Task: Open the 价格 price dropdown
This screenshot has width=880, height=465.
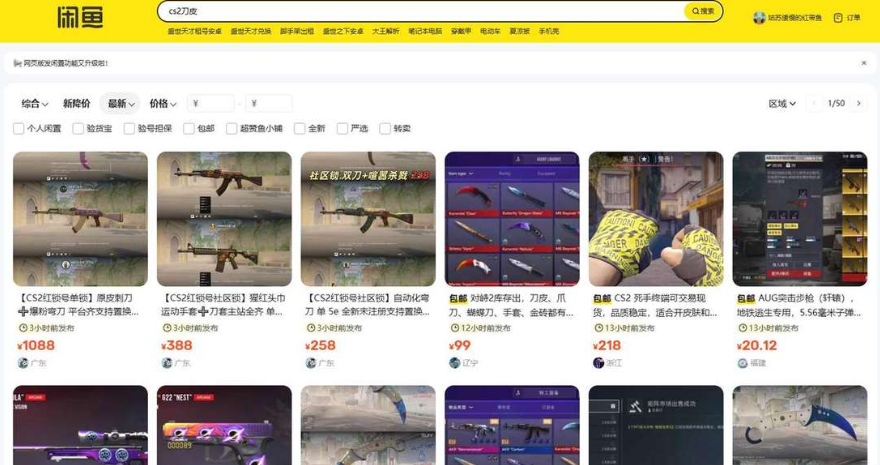Action: pos(163,104)
